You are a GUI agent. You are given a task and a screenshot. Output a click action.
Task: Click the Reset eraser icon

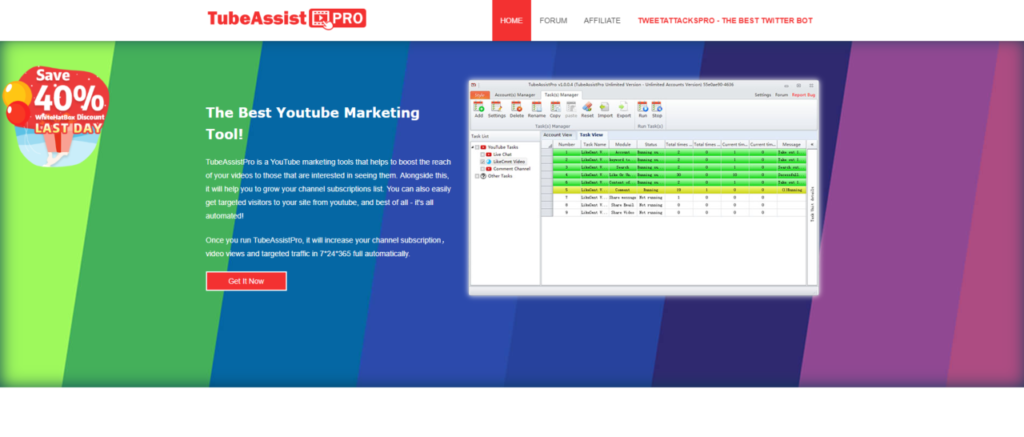pos(587,106)
